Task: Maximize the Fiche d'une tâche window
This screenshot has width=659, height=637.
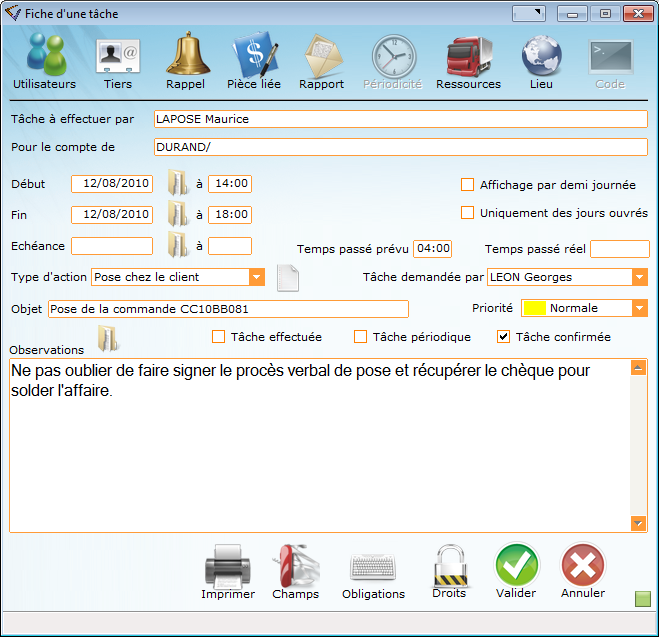Action: (605, 13)
